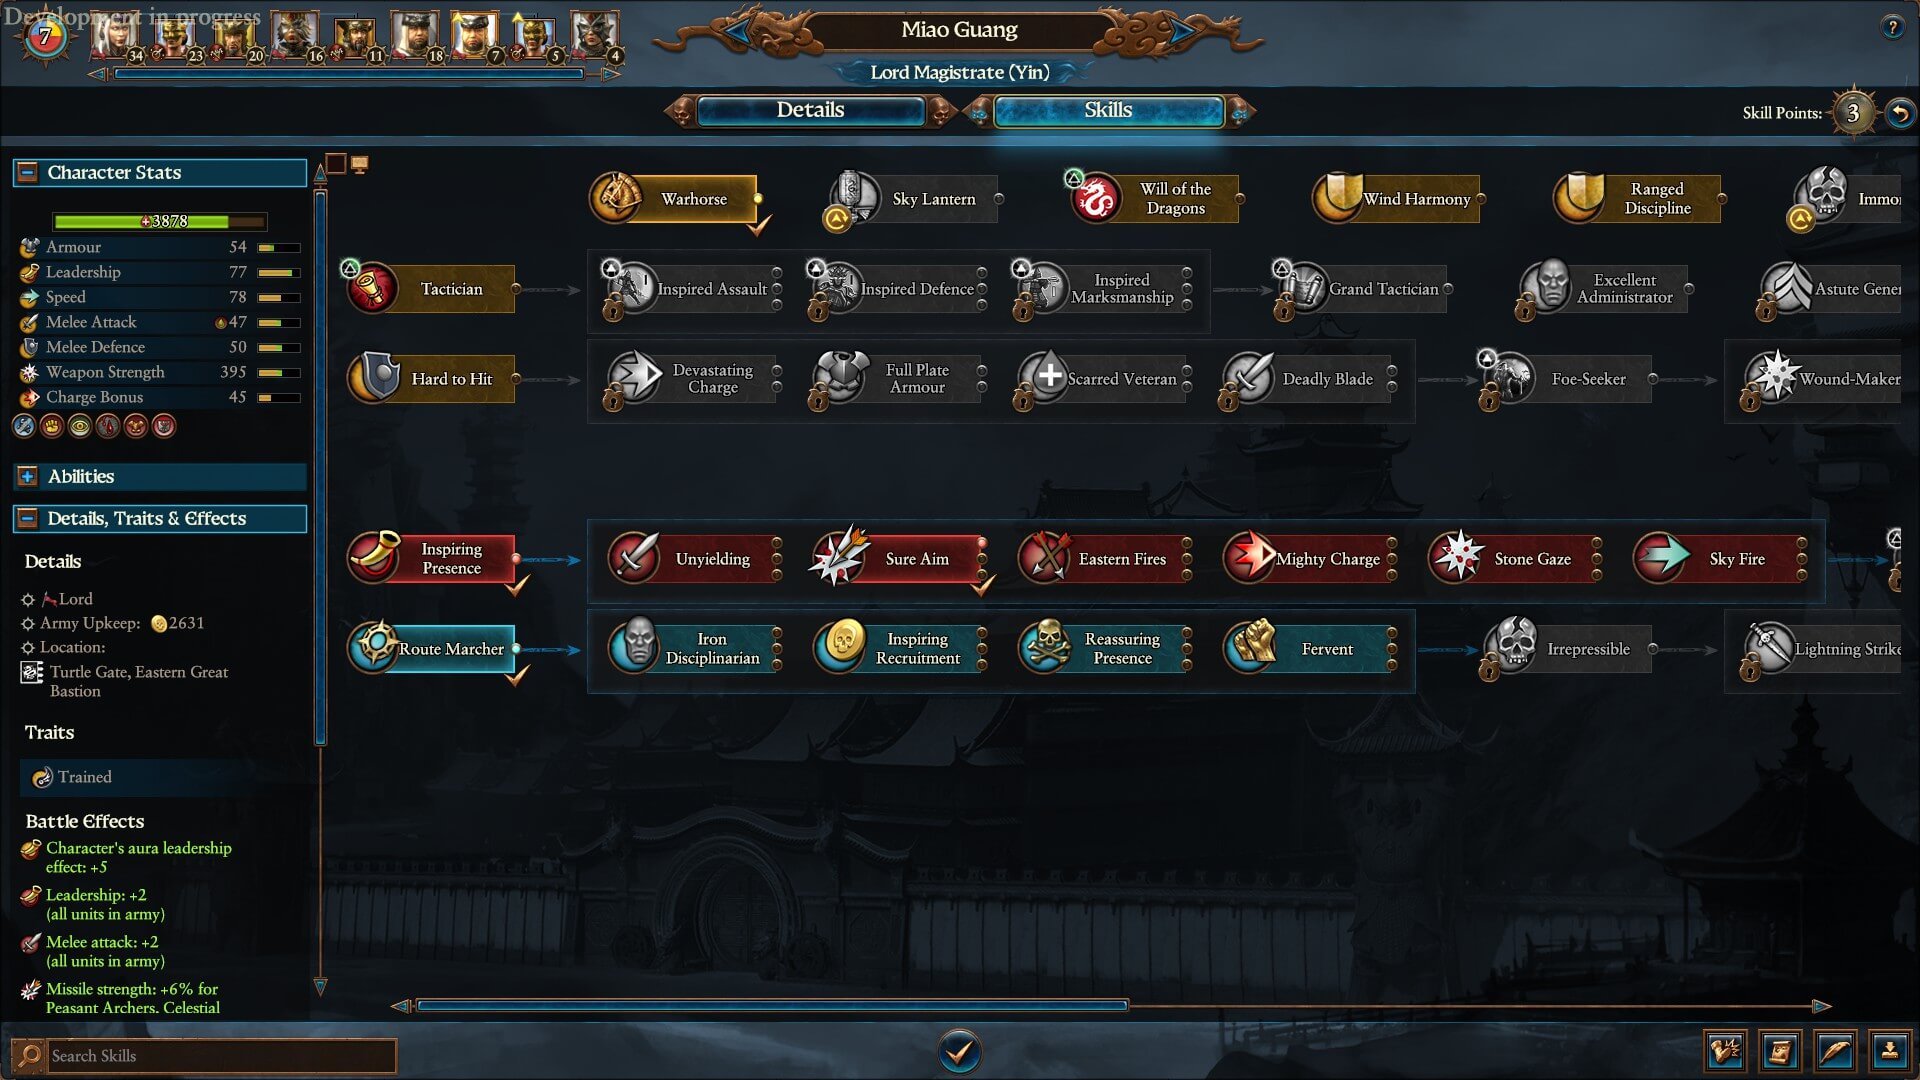Expand the Abilities section
Viewport: 1920px width, 1080px height.
tap(28, 477)
